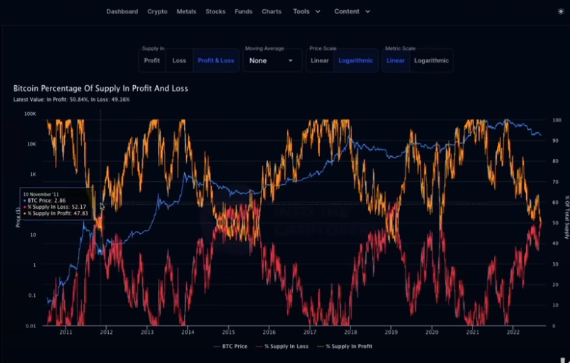Set Metric Scale to Logarithmic

(431, 60)
